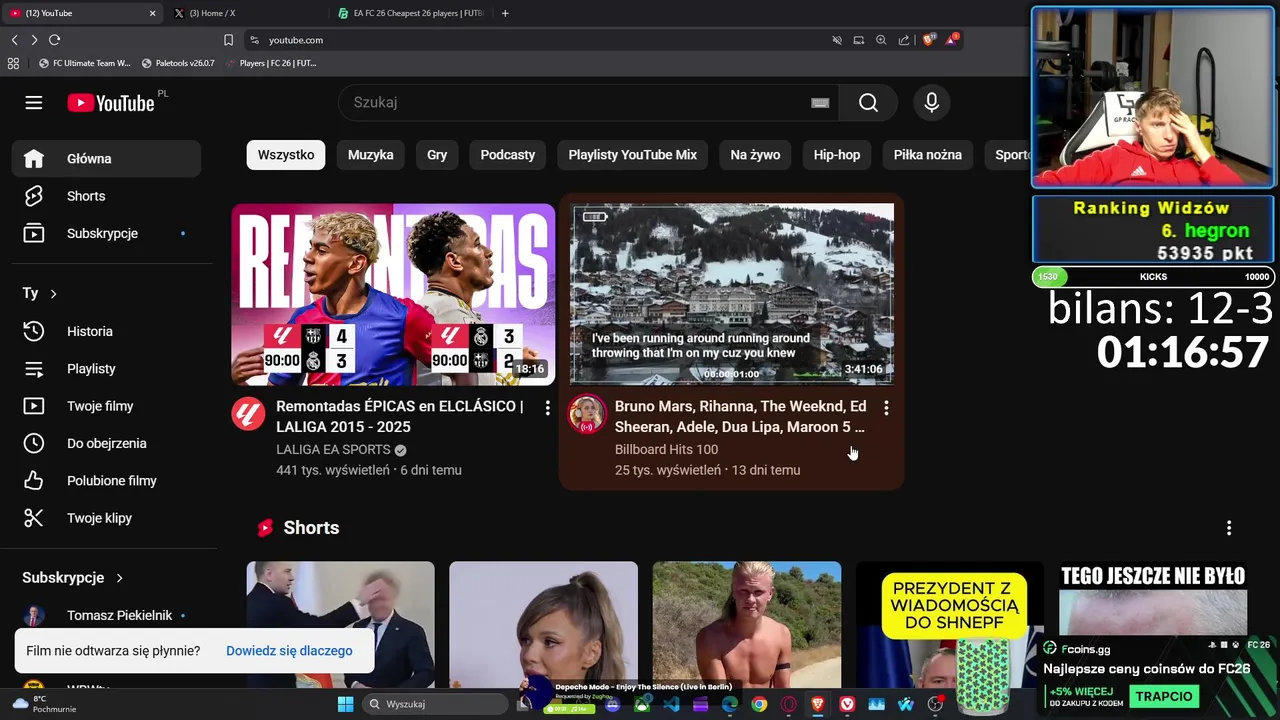
Task: Open Polubione filmy liked videos
Action: click(x=107, y=481)
